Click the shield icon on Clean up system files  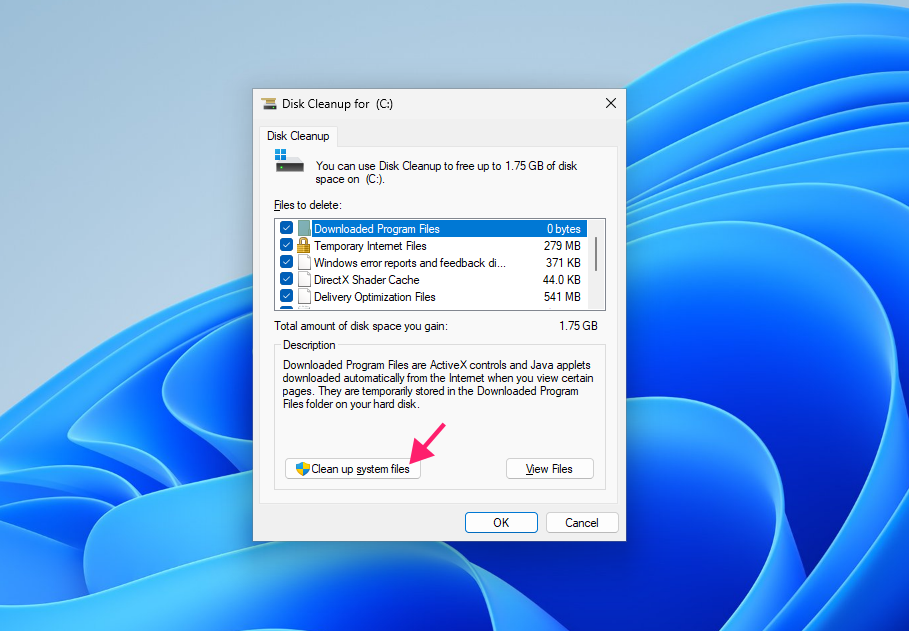(x=303, y=469)
